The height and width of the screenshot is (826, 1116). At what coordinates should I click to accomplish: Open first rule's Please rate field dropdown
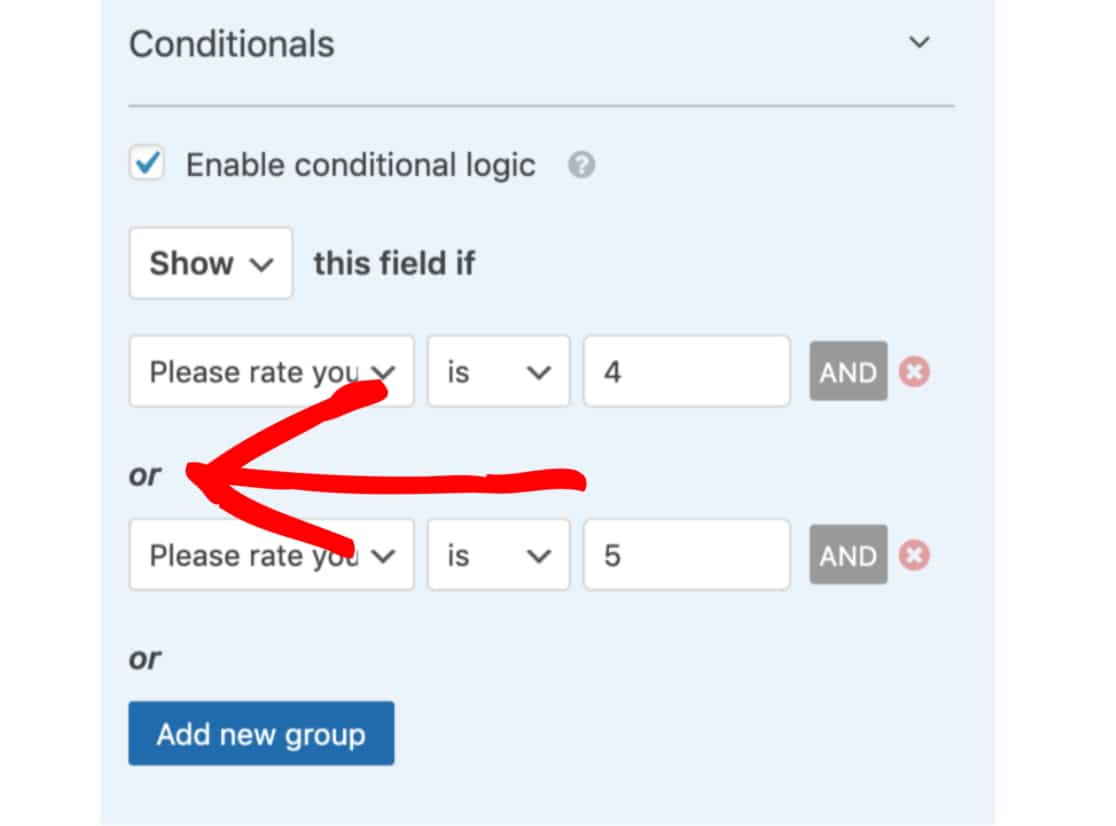click(x=271, y=372)
